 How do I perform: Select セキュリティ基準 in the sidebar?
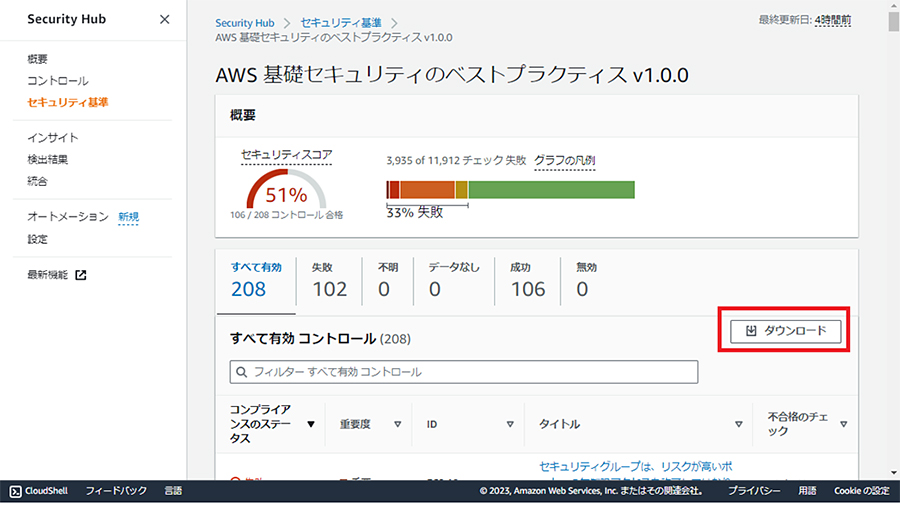click(68, 103)
